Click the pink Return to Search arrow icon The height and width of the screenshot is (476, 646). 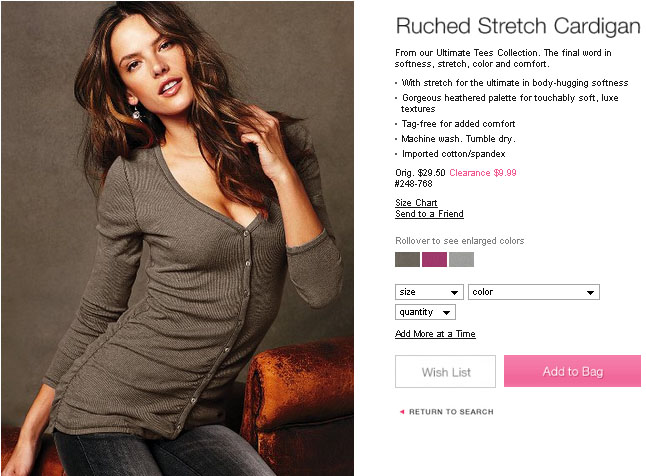pyautogui.click(x=402, y=412)
